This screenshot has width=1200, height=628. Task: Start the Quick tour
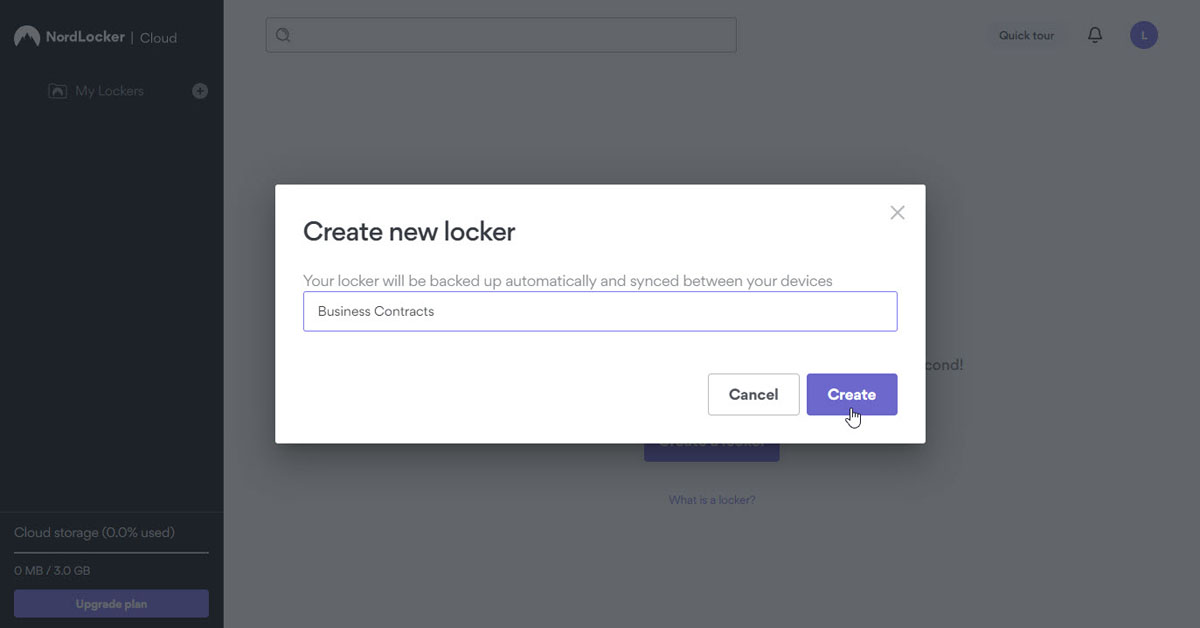click(x=1026, y=35)
